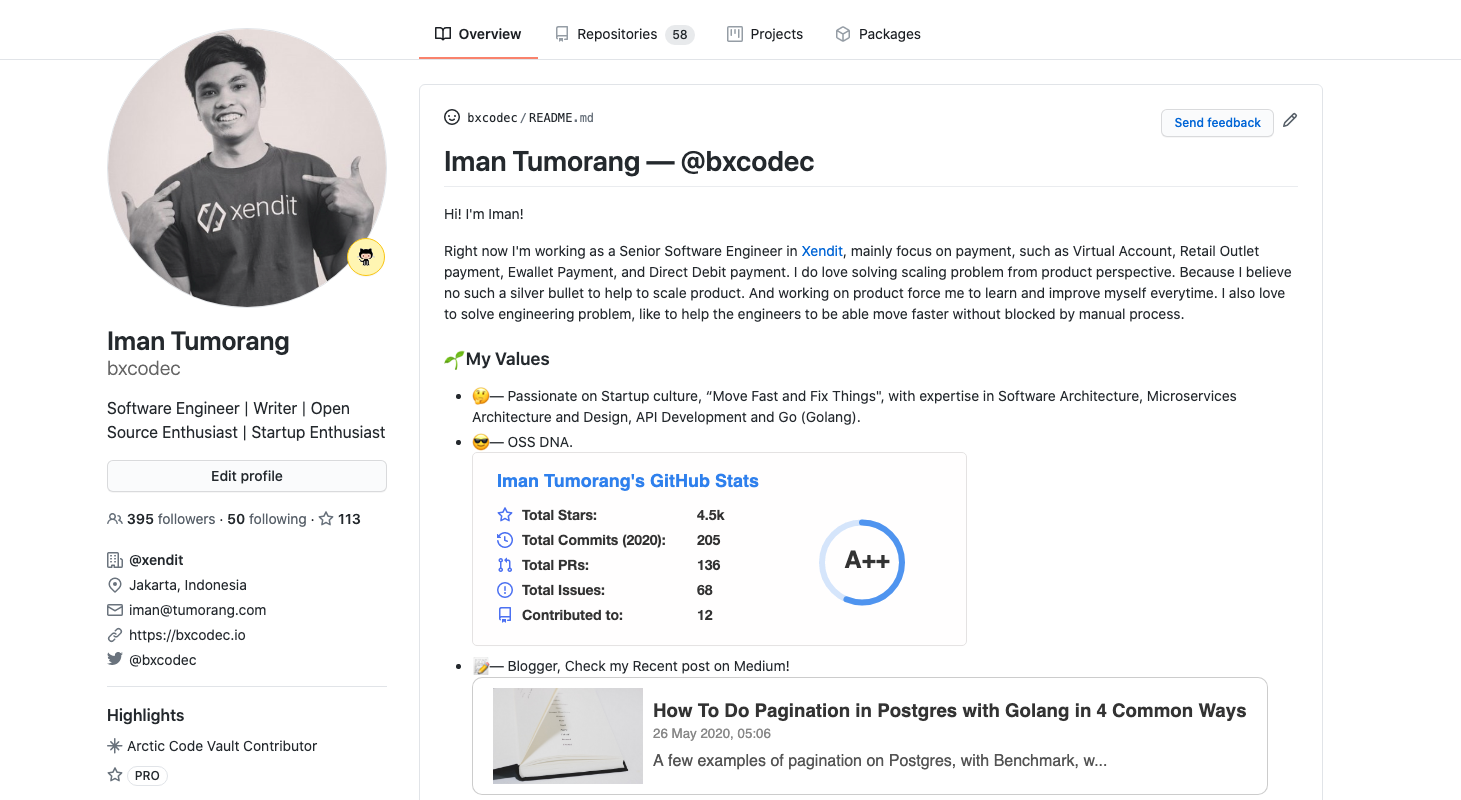Screen dimensions: 1461x800
Task: Switch to the Overview tab
Action: pyautogui.click(x=478, y=33)
